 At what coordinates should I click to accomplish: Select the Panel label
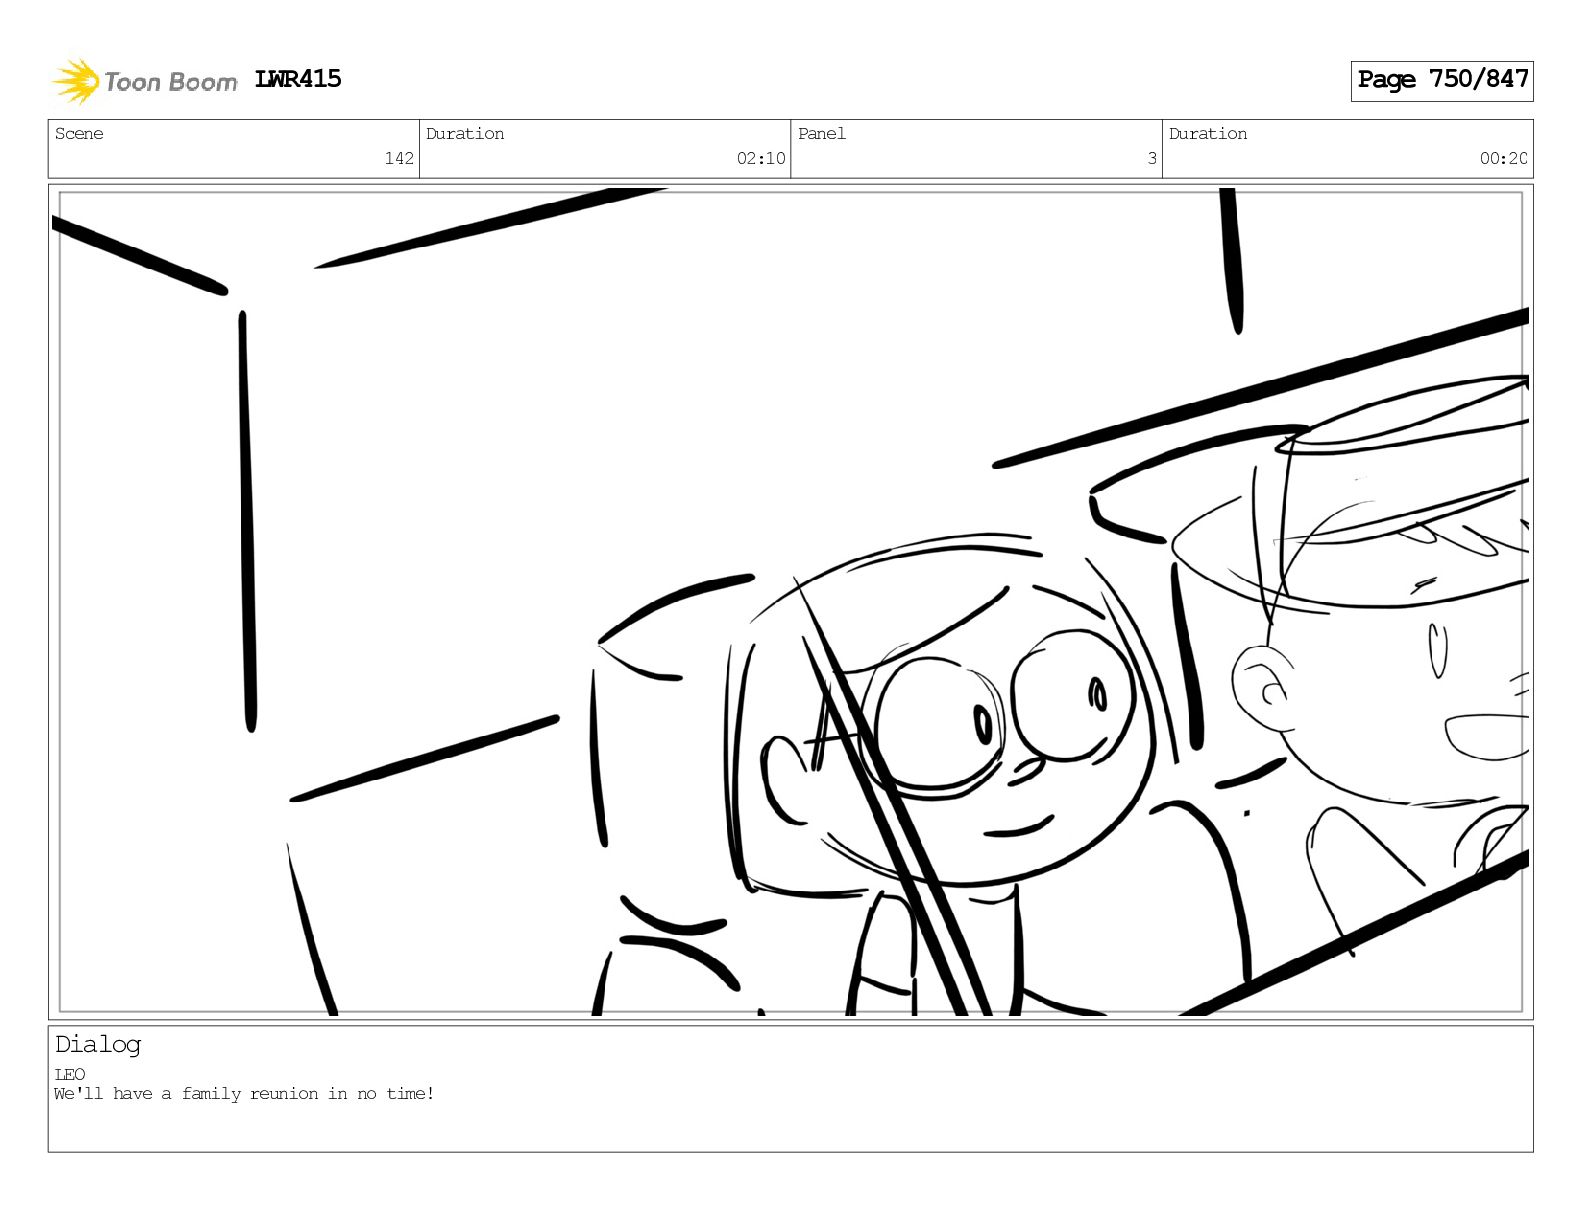822,134
